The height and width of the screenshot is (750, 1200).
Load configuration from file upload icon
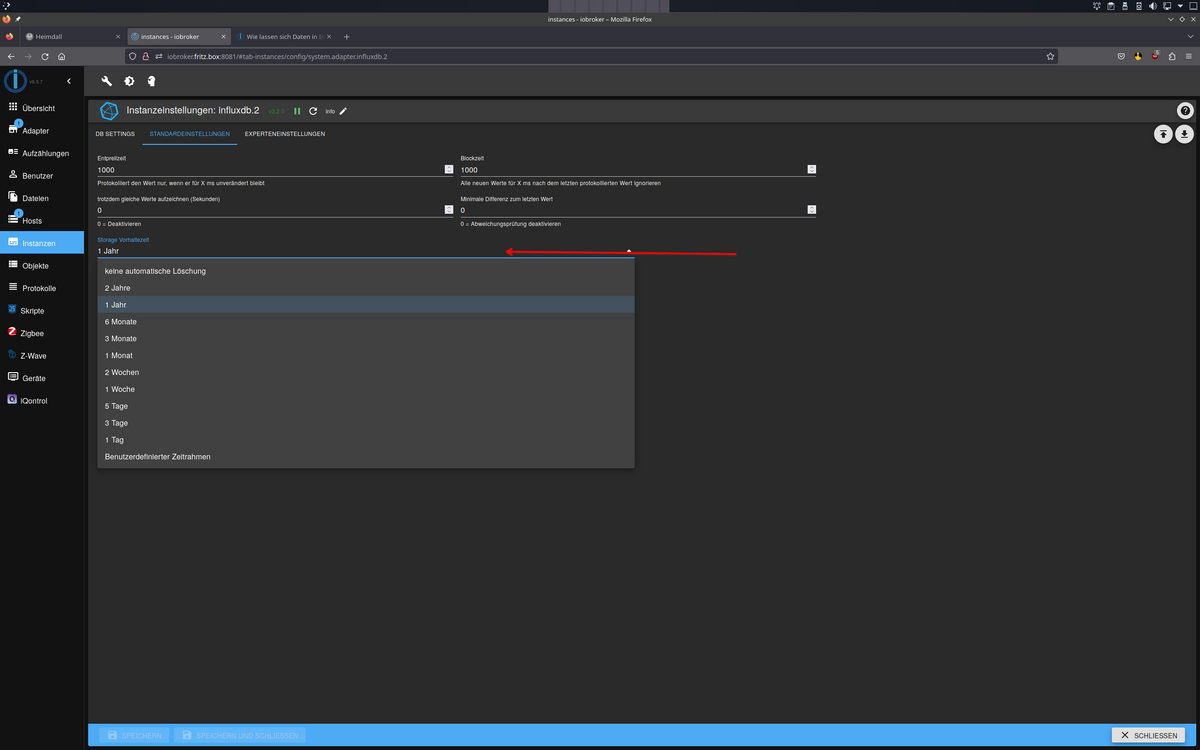pos(1163,133)
